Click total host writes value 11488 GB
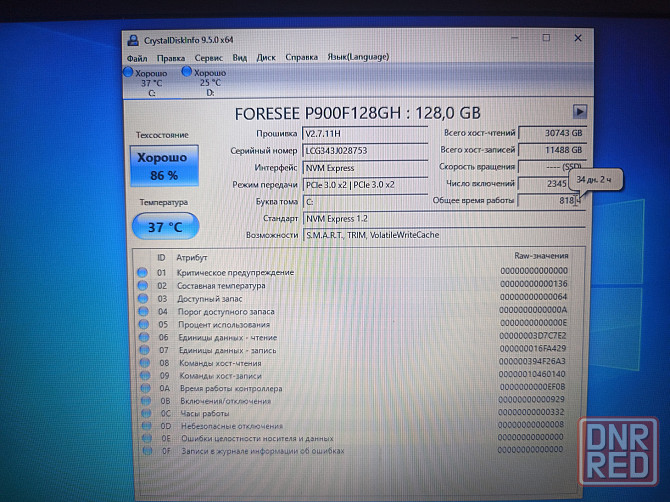This screenshot has height=502, width=670. (552, 150)
